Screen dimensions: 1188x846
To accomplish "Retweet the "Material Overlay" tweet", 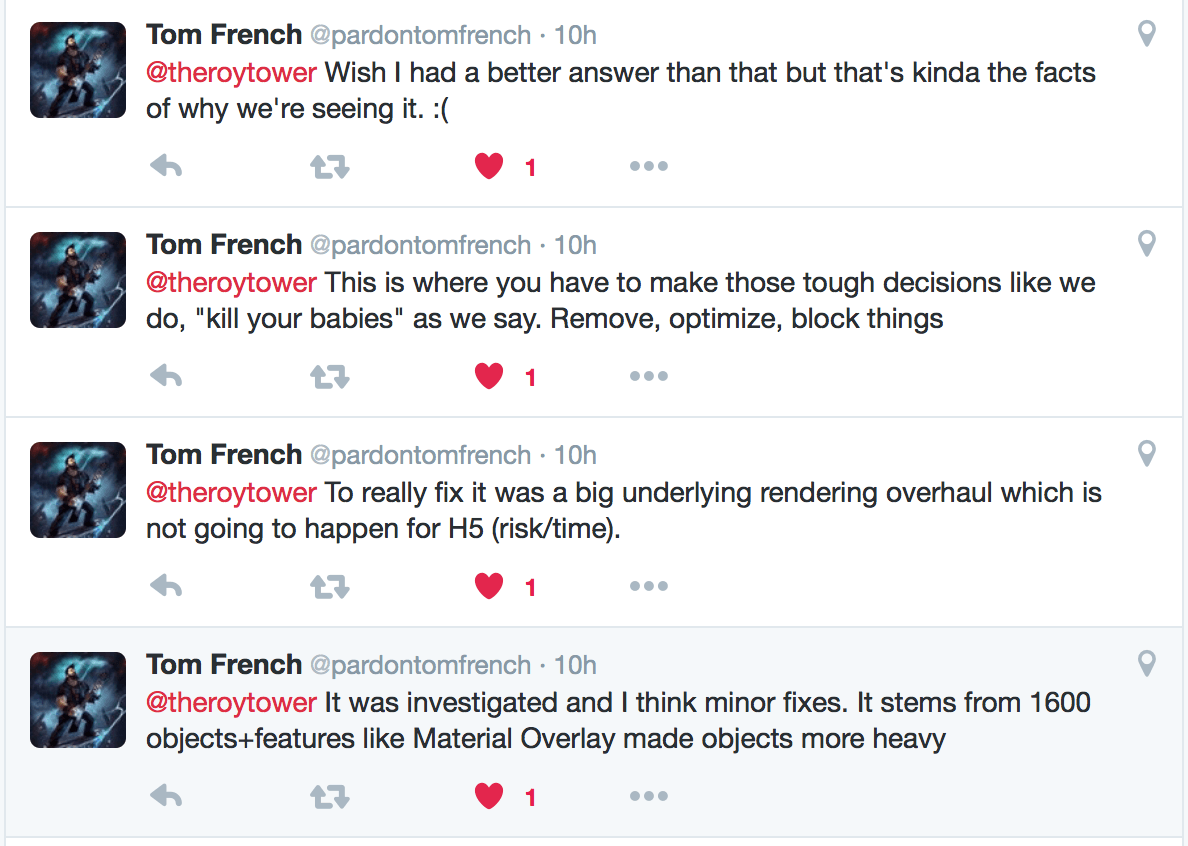I will [329, 797].
